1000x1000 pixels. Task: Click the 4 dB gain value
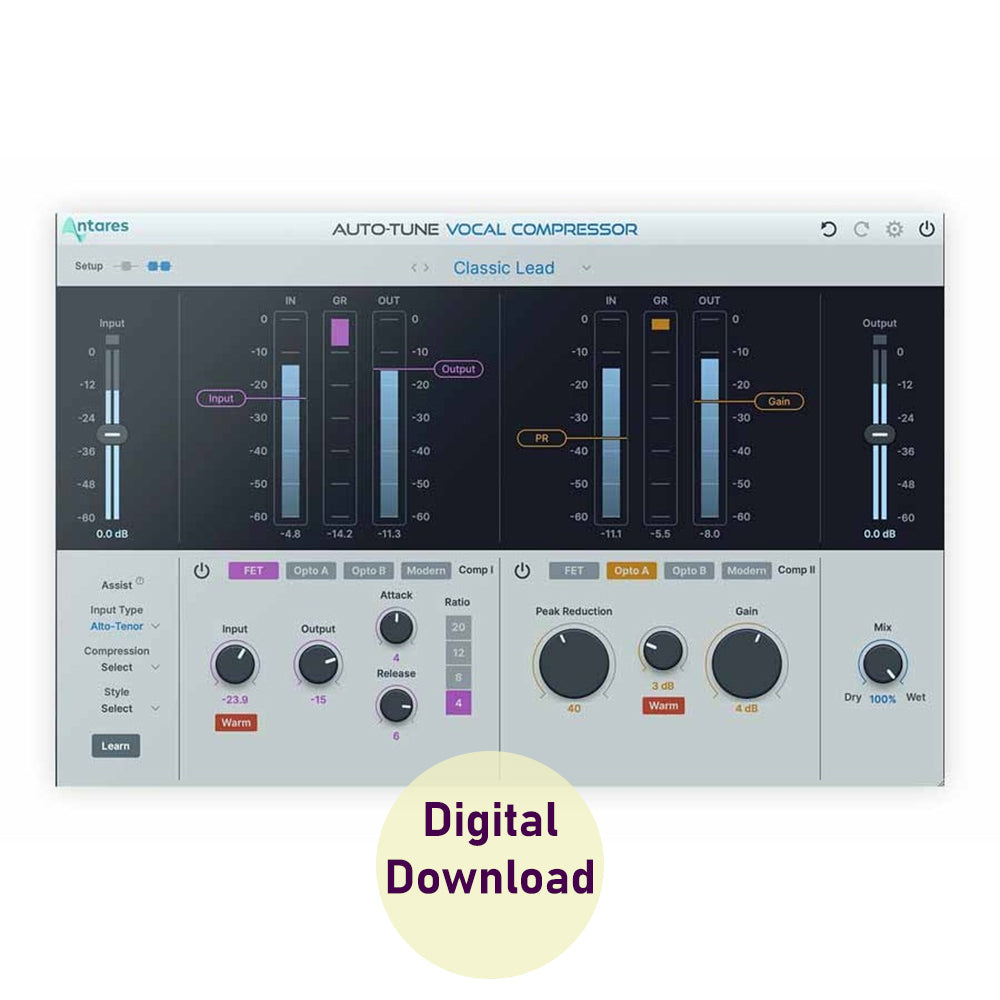pos(746,709)
